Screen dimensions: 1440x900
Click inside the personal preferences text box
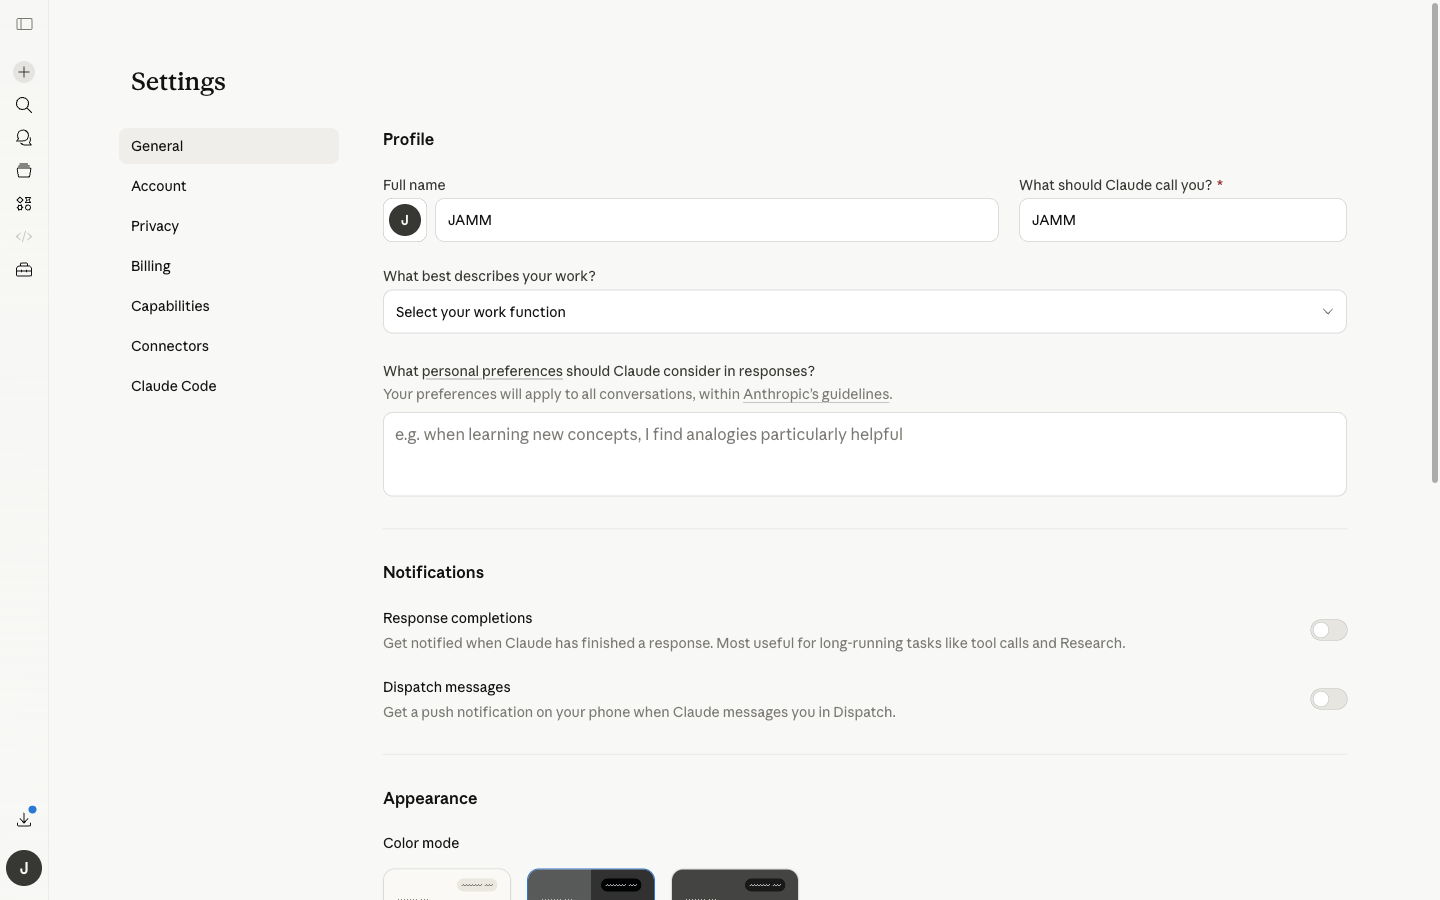point(864,454)
